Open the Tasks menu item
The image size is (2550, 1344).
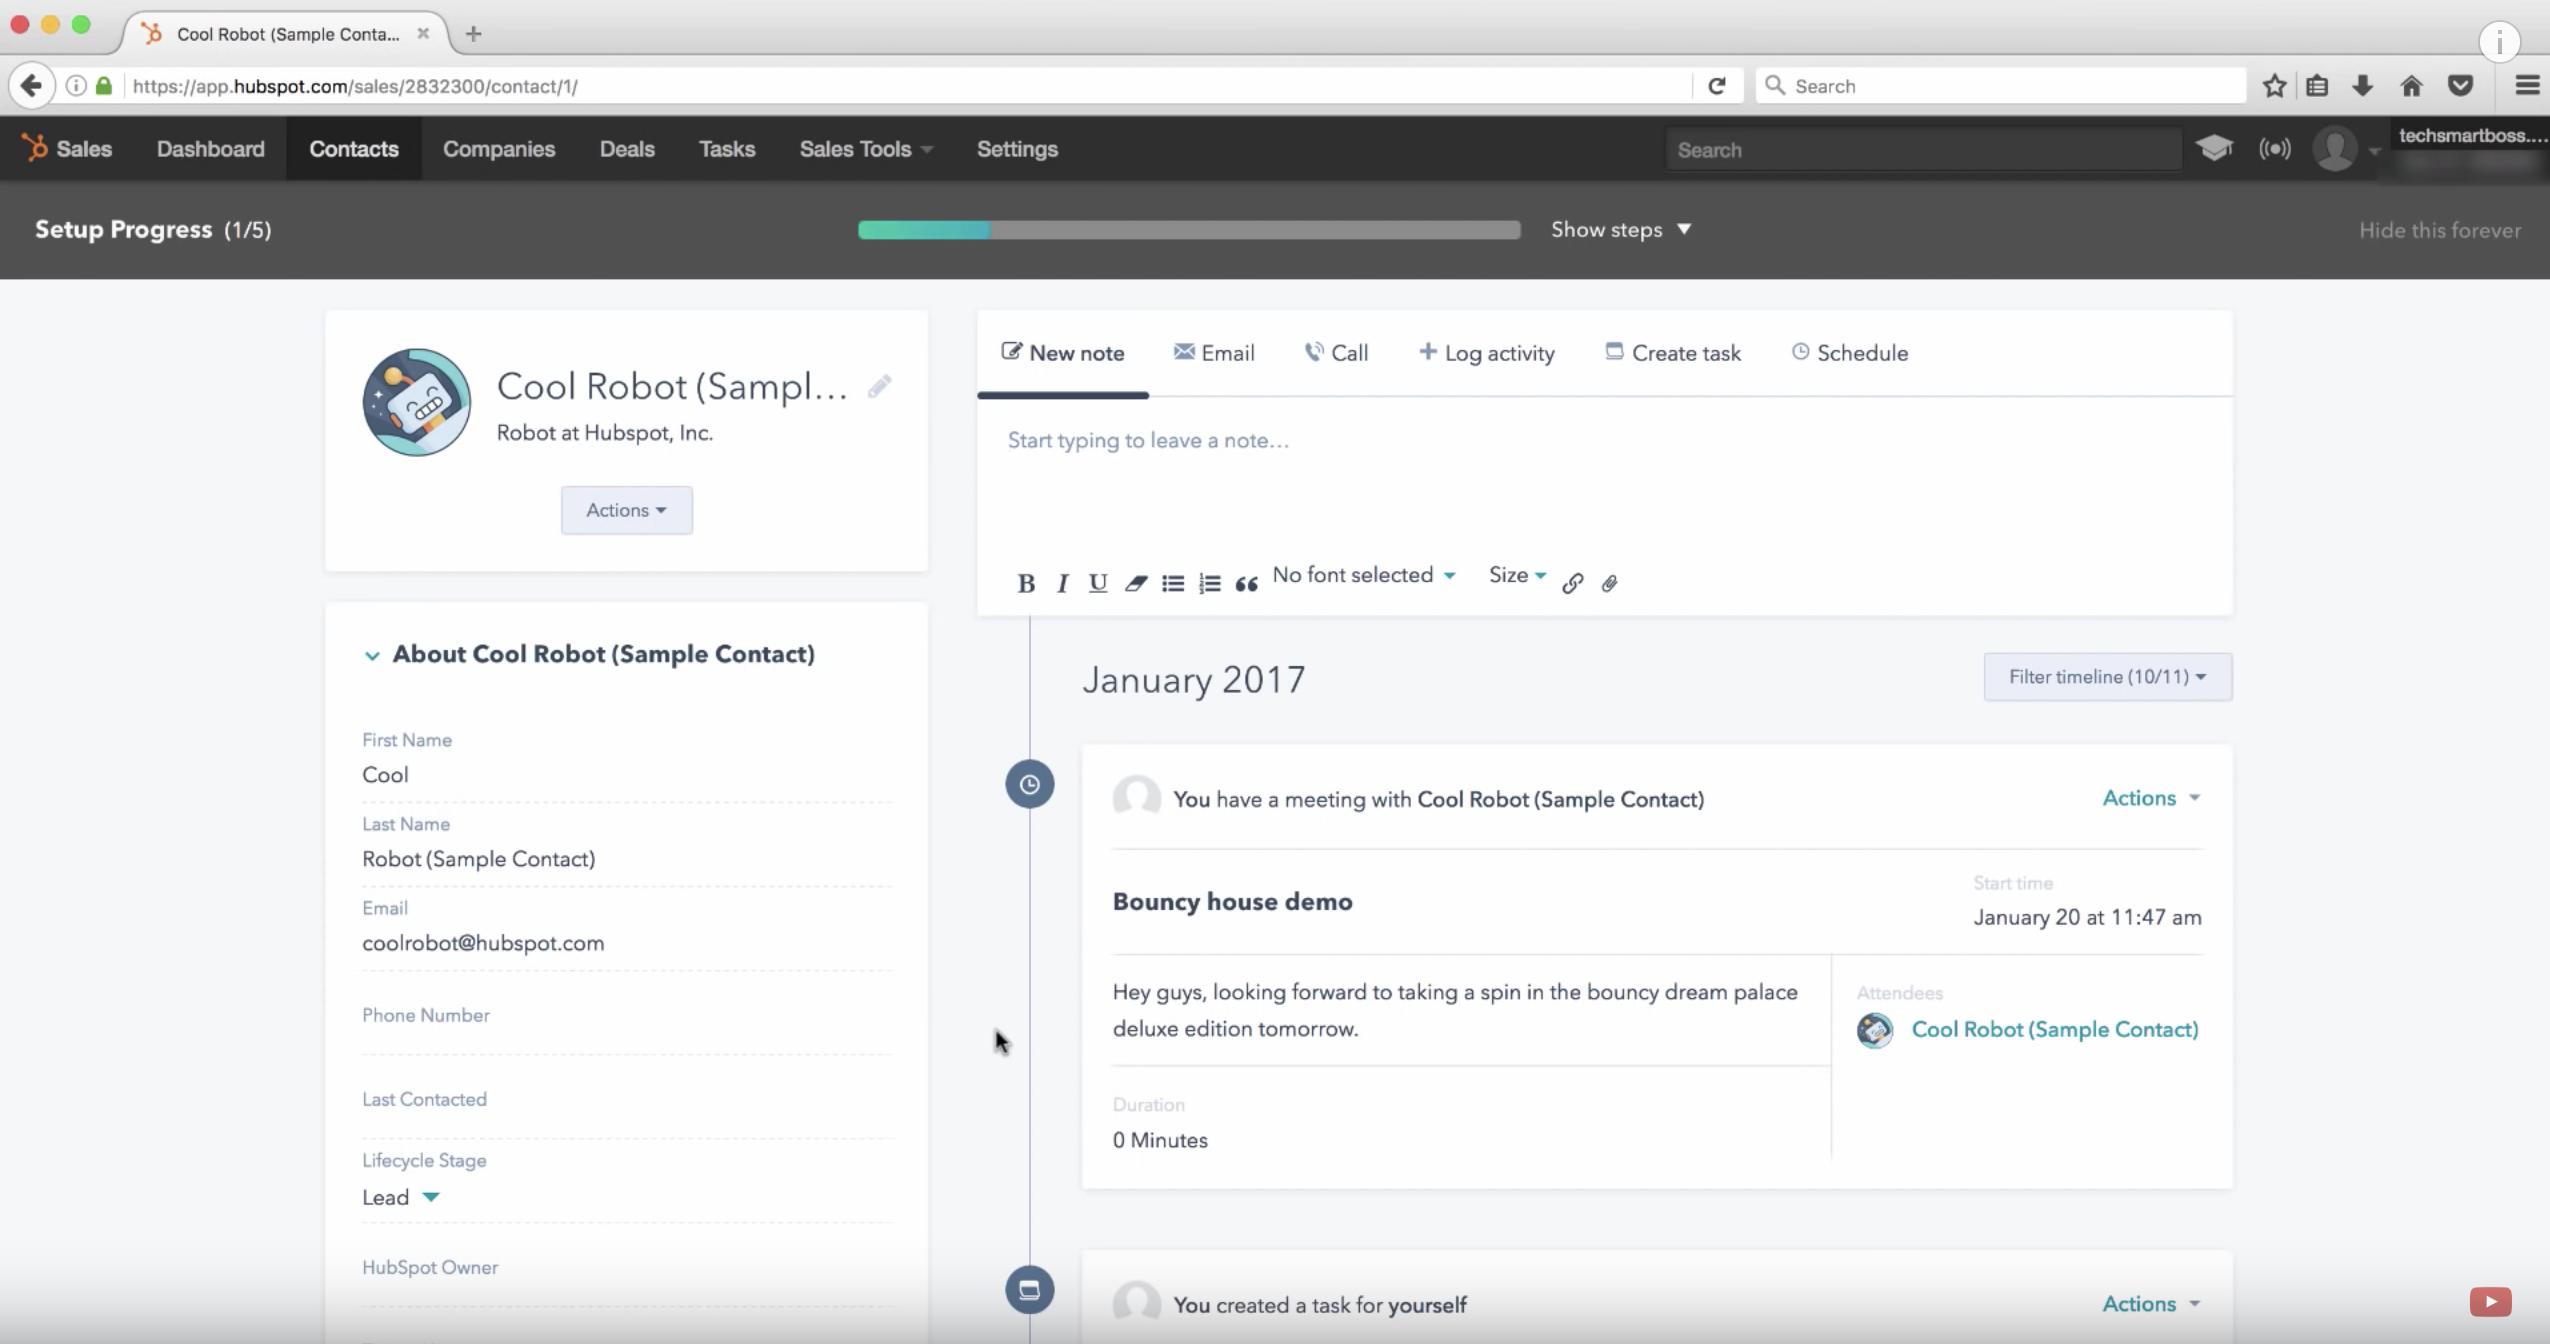coord(727,149)
